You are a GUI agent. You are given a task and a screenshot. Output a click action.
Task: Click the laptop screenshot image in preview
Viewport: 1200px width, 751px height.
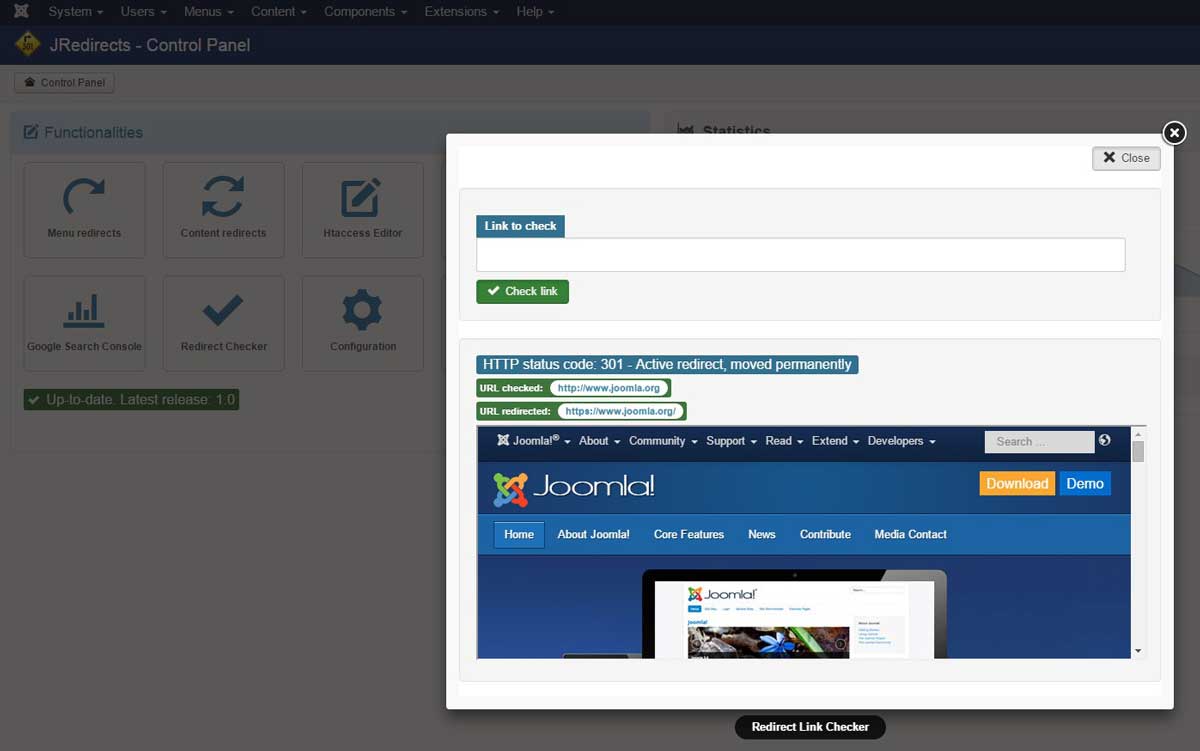(x=794, y=614)
